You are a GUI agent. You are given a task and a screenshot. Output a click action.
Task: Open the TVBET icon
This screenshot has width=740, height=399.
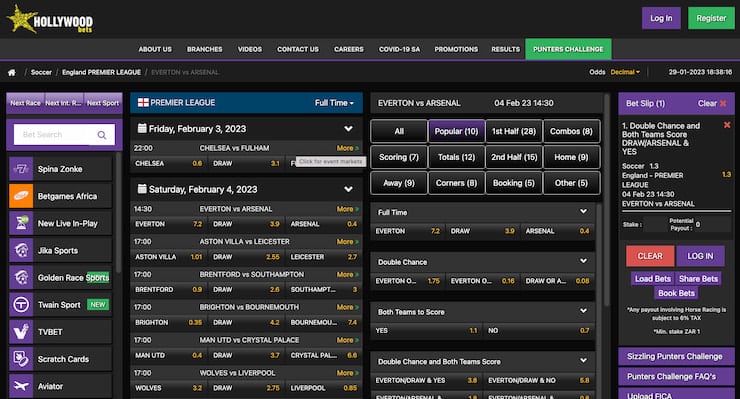pyautogui.click(x=21, y=332)
